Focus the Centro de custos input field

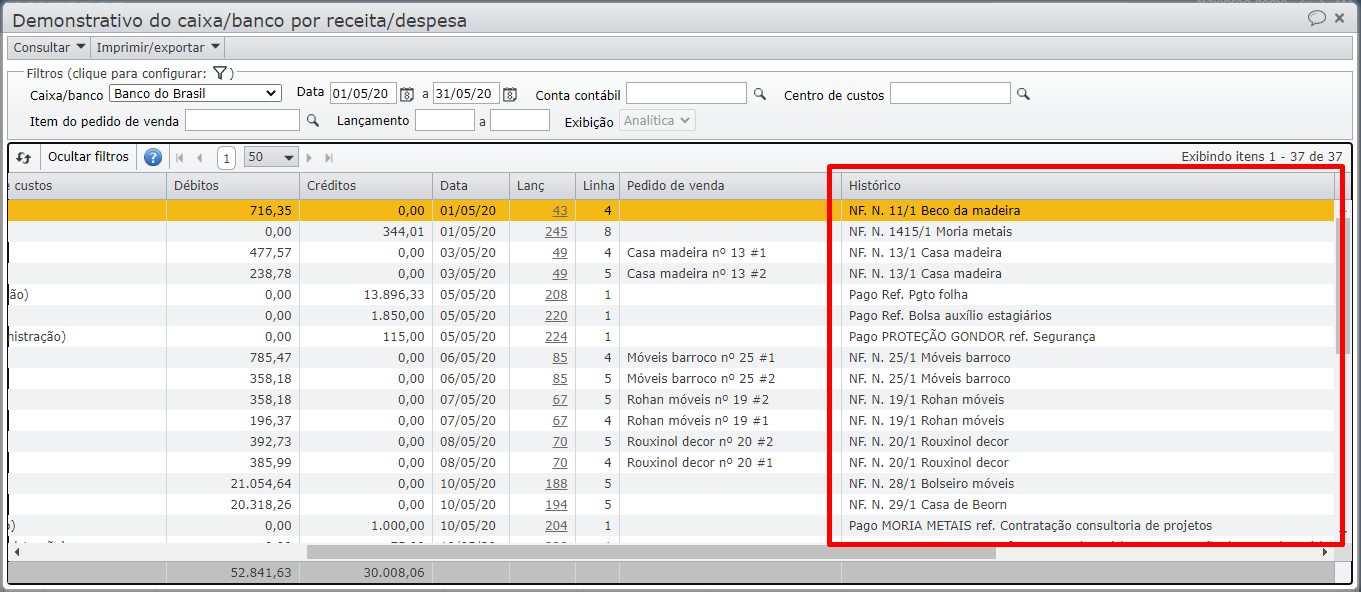coord(950,93)
